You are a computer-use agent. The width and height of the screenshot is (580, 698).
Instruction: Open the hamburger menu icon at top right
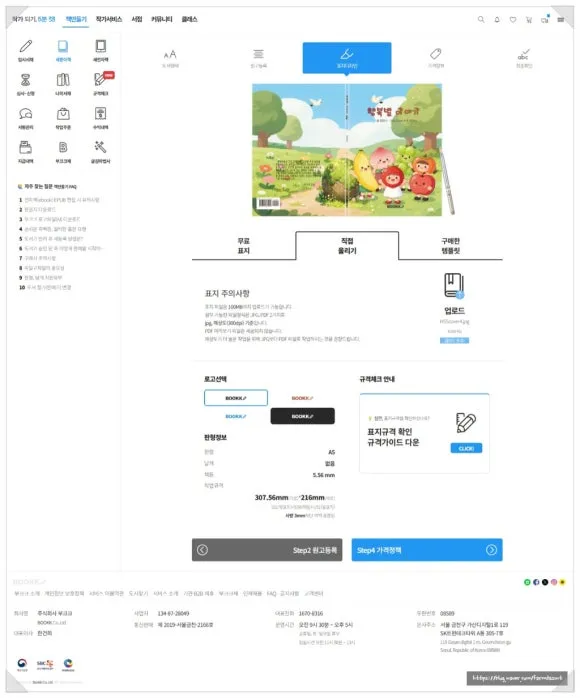click(561, 20)
